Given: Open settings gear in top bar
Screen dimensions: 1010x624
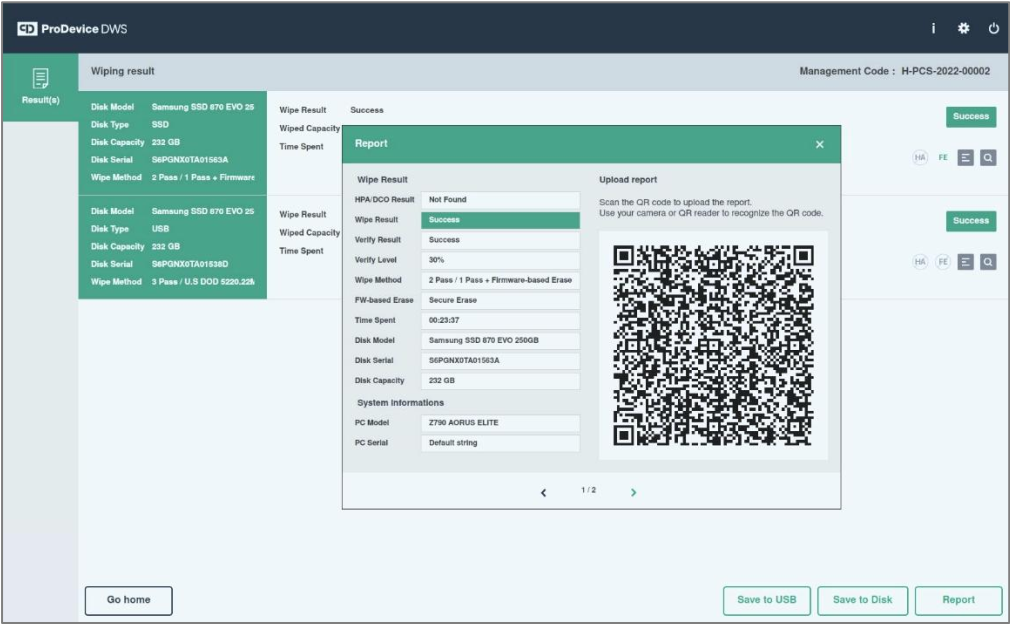Looking at the screenshot, I should point(963,28).
